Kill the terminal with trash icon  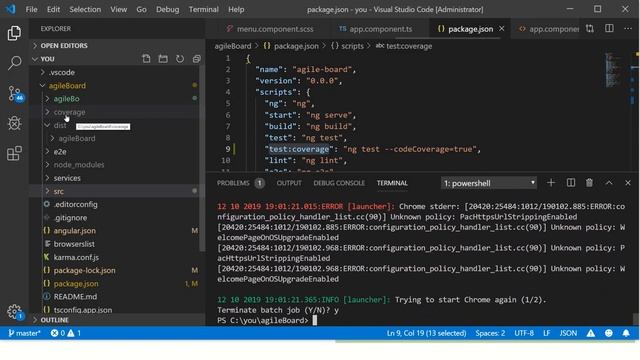coord(589,183)
